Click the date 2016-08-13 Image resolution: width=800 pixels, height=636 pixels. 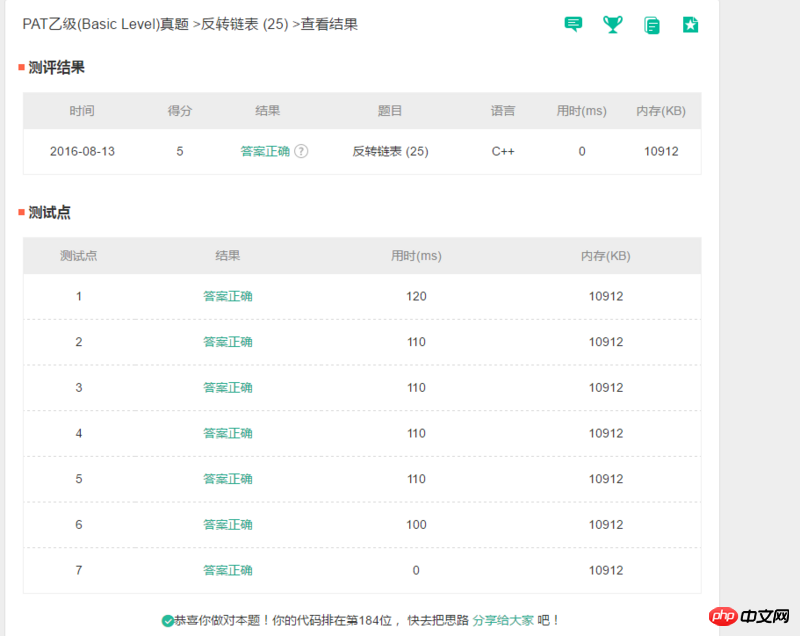click(x=82, y=151)
